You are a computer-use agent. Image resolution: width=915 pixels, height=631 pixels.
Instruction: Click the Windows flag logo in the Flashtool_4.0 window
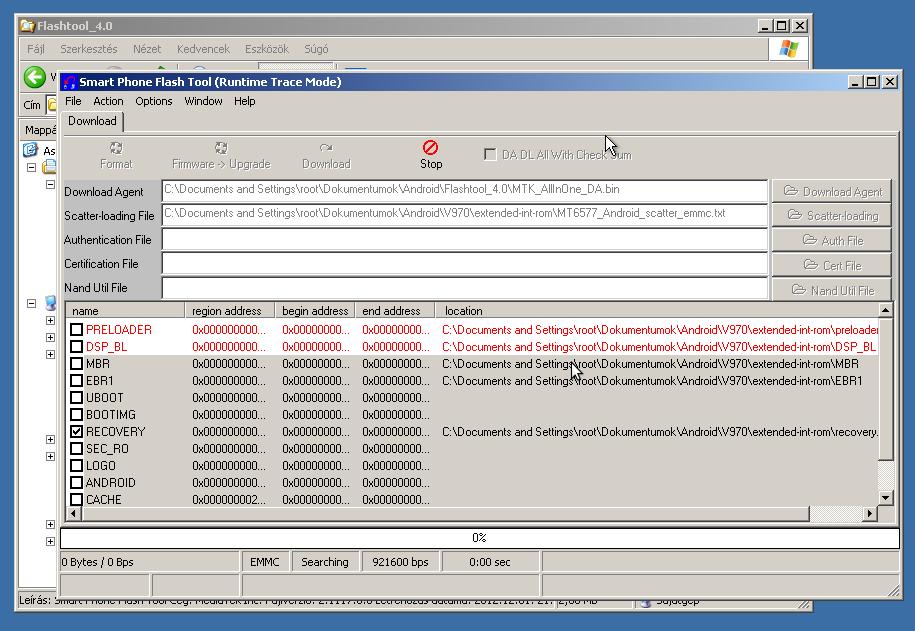(788, 49)
